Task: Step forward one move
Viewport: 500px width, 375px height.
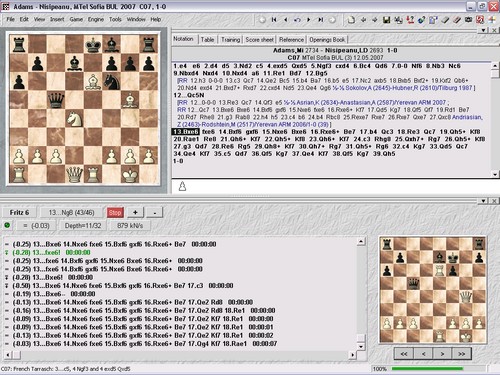Action: [309, 20]
